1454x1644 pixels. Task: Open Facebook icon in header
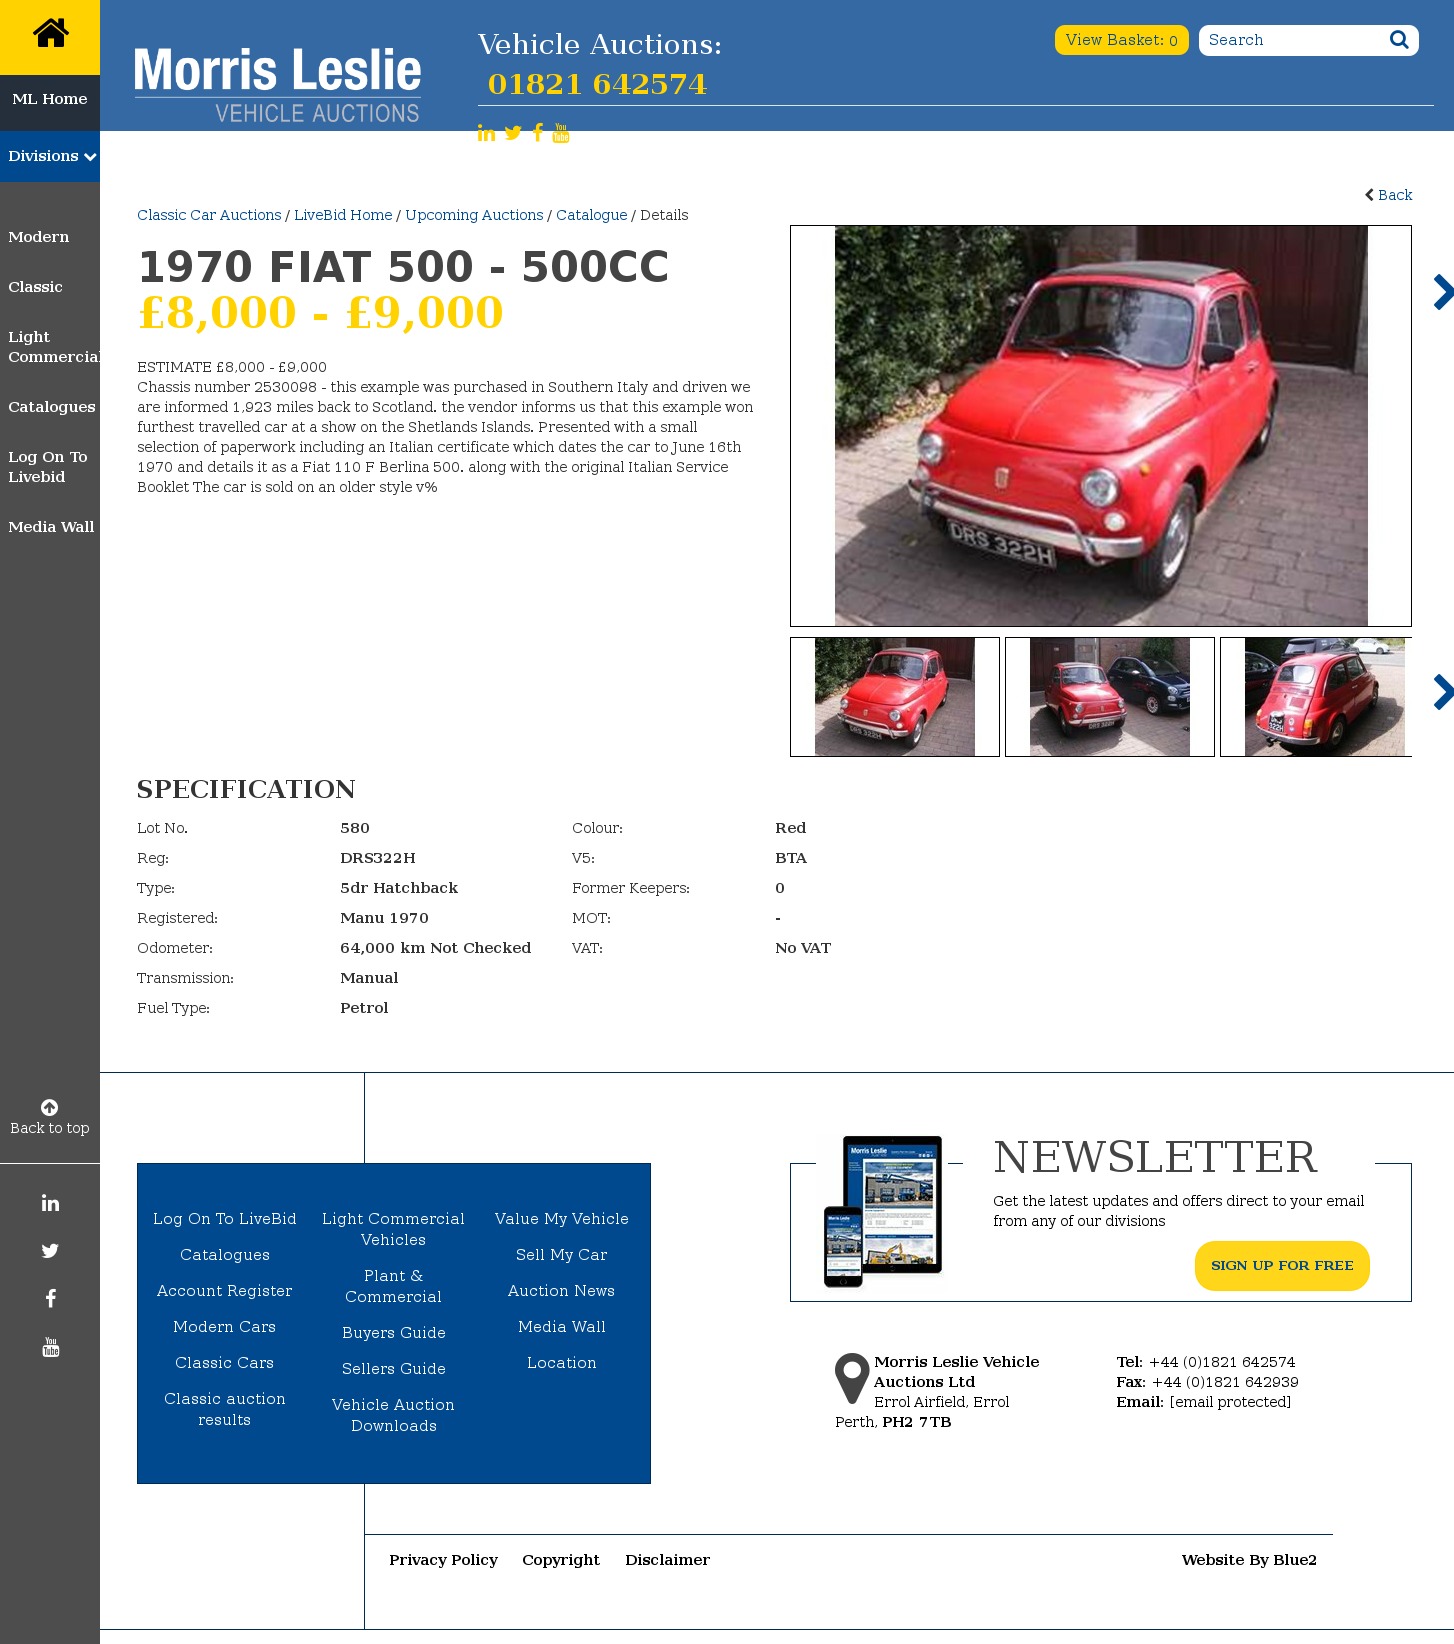538,133
